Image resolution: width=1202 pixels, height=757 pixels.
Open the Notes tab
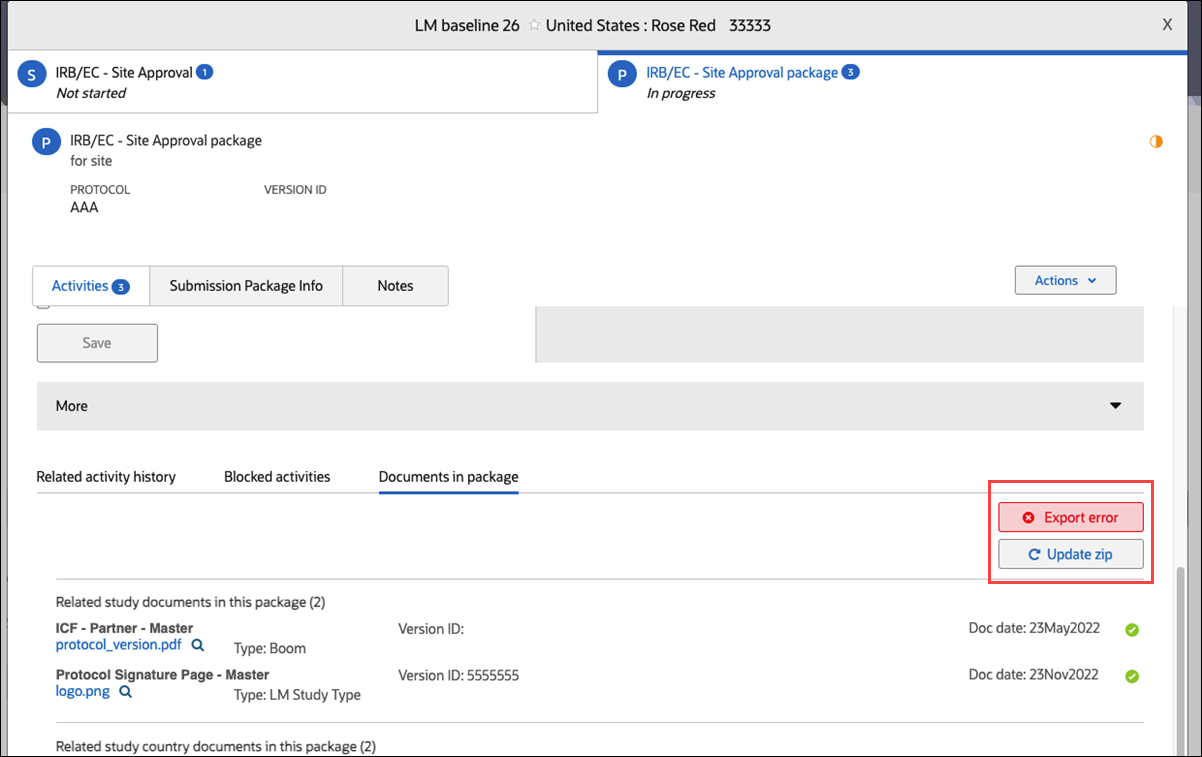point(395,286)
